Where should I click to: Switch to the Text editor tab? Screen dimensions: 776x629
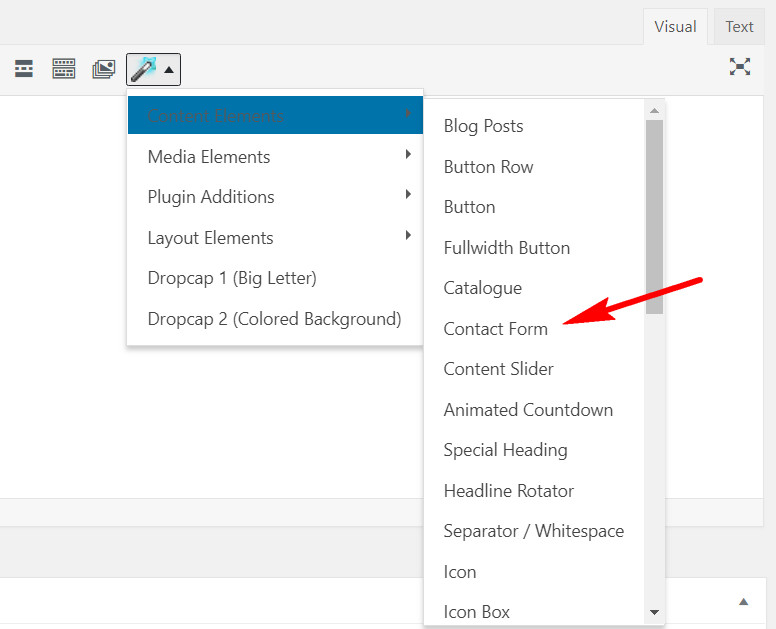tap(739, 26)
